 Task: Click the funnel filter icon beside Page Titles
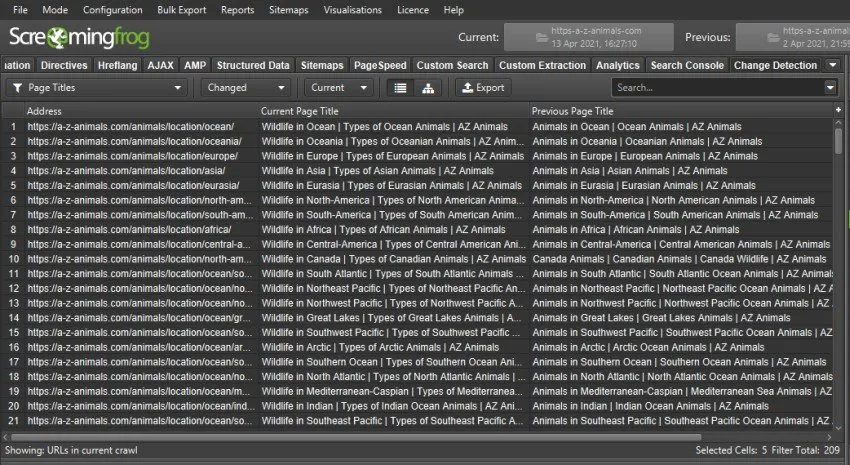point(17,88)
